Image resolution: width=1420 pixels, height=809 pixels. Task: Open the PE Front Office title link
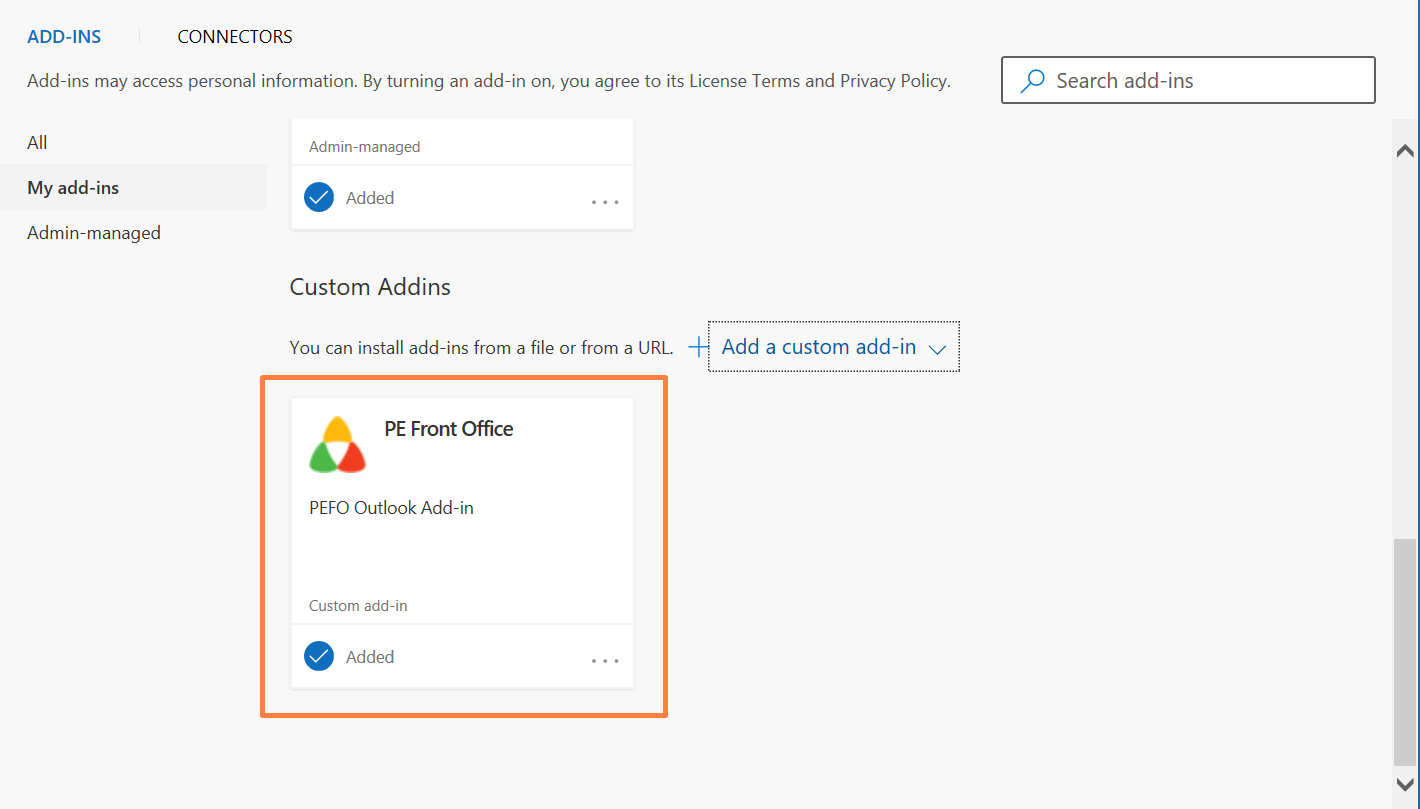[x=449, y=429]
